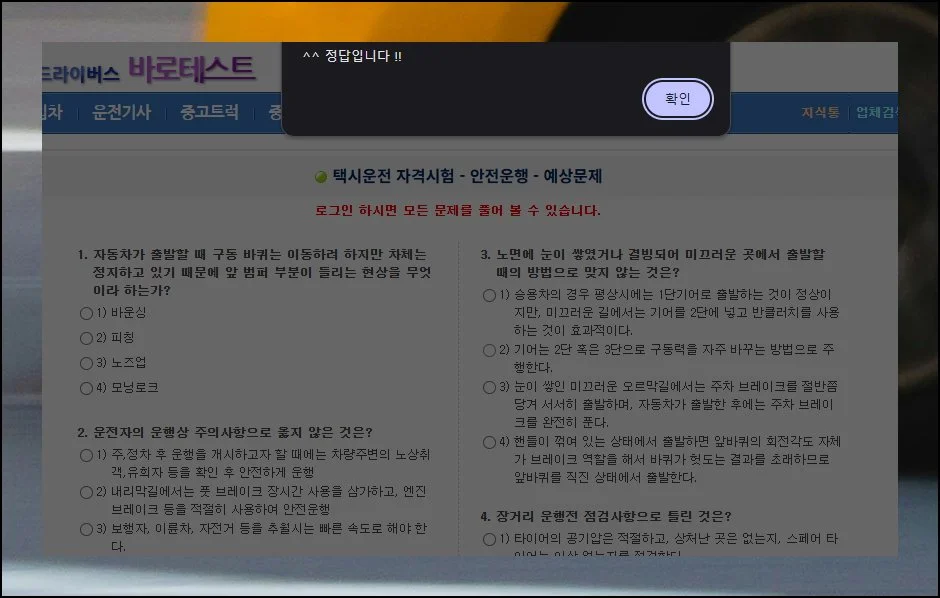Image resolution: width=940 pixels, height=598 pixels.
Task: Choose question 3 option 2 about 기어 2단 혹은 3단
Action: click(489, 350)
